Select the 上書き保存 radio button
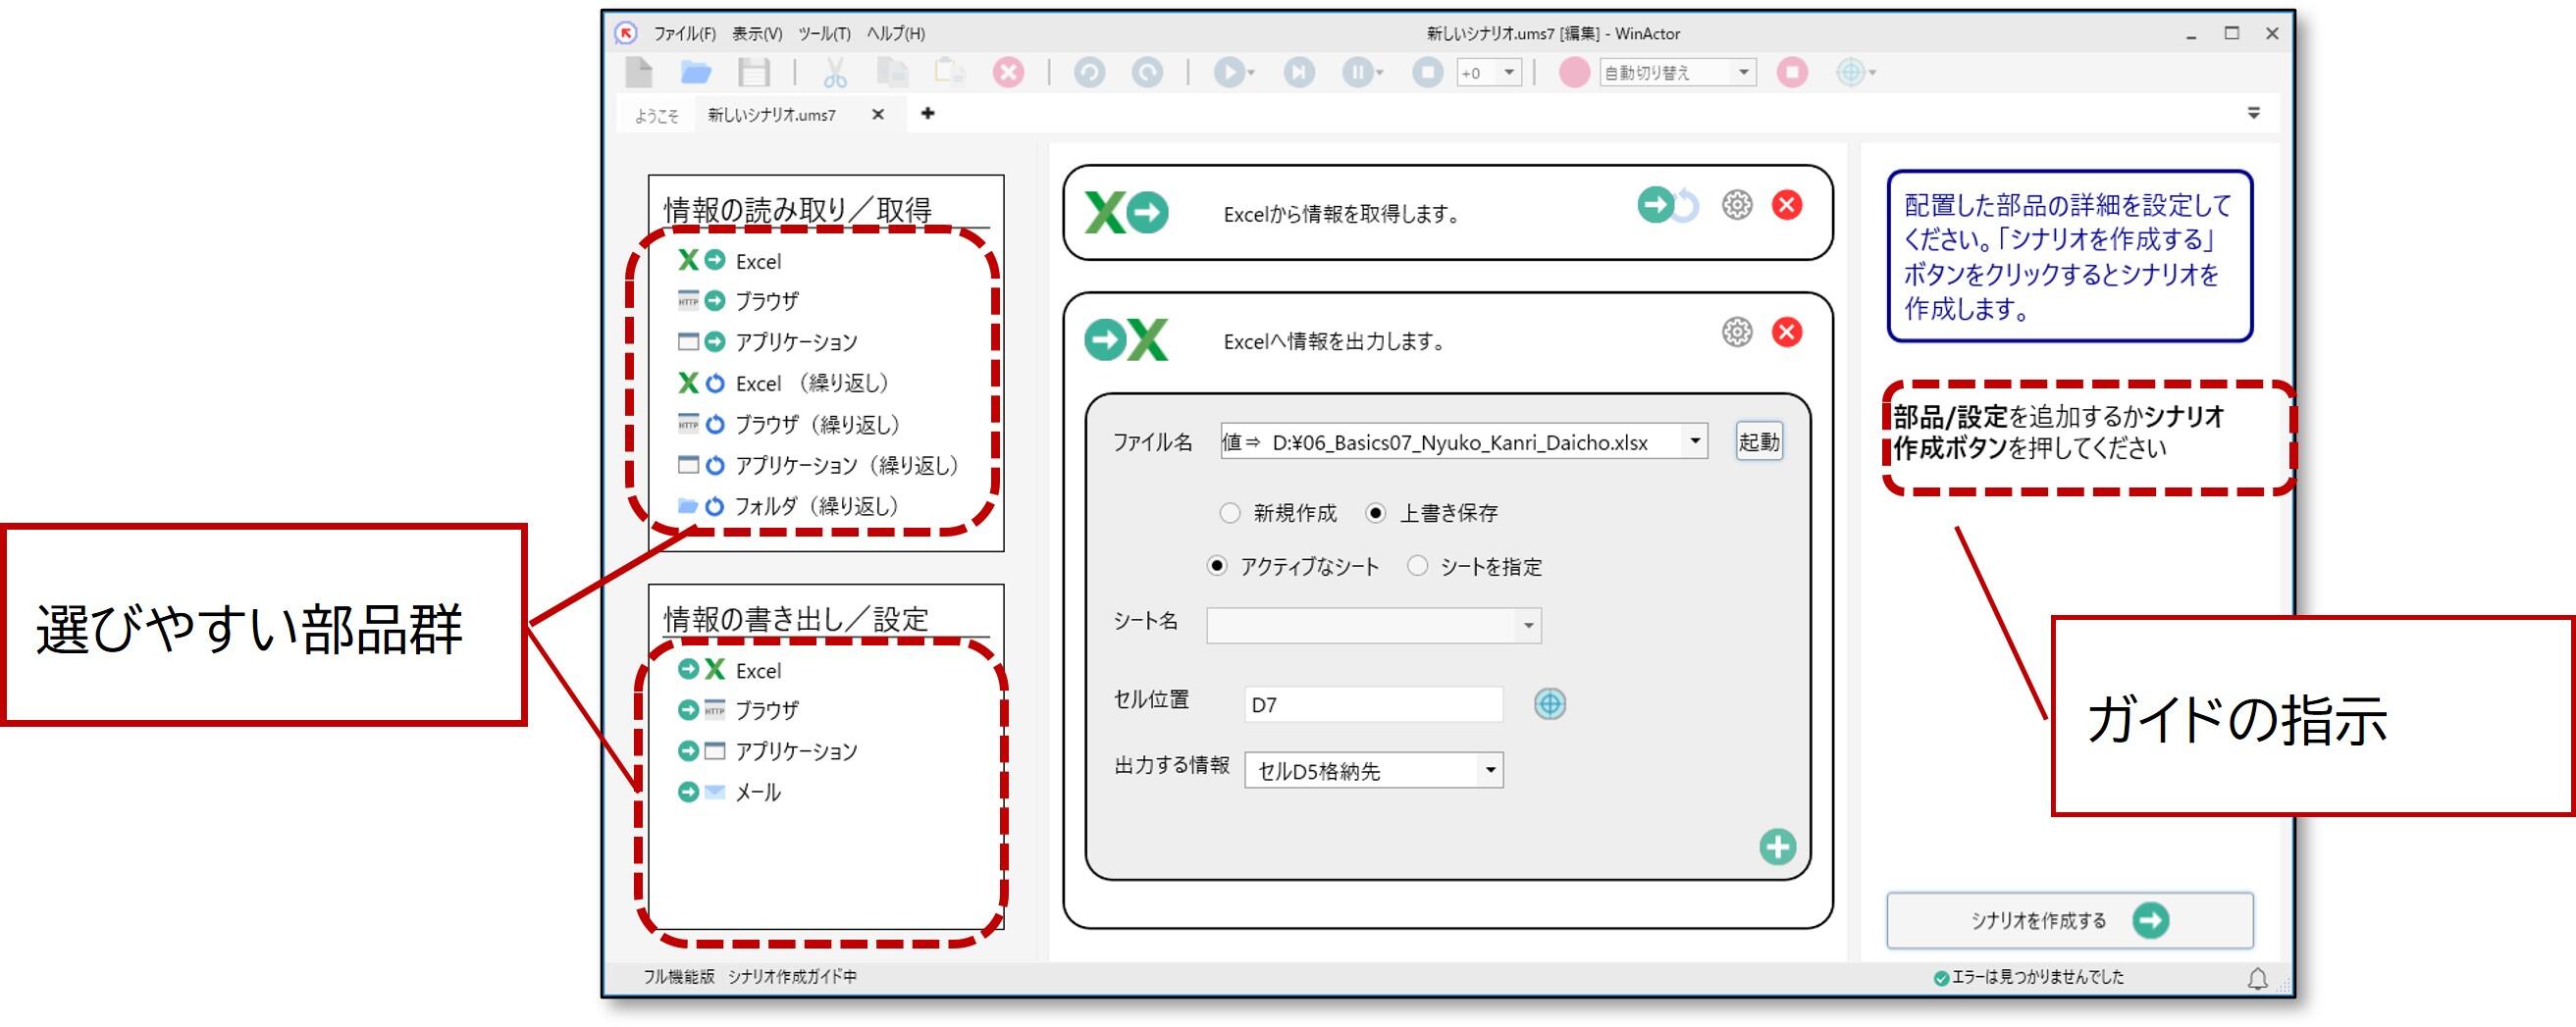The image size is (2576, 1027). pyautogui.click(x=1376, y=513)
